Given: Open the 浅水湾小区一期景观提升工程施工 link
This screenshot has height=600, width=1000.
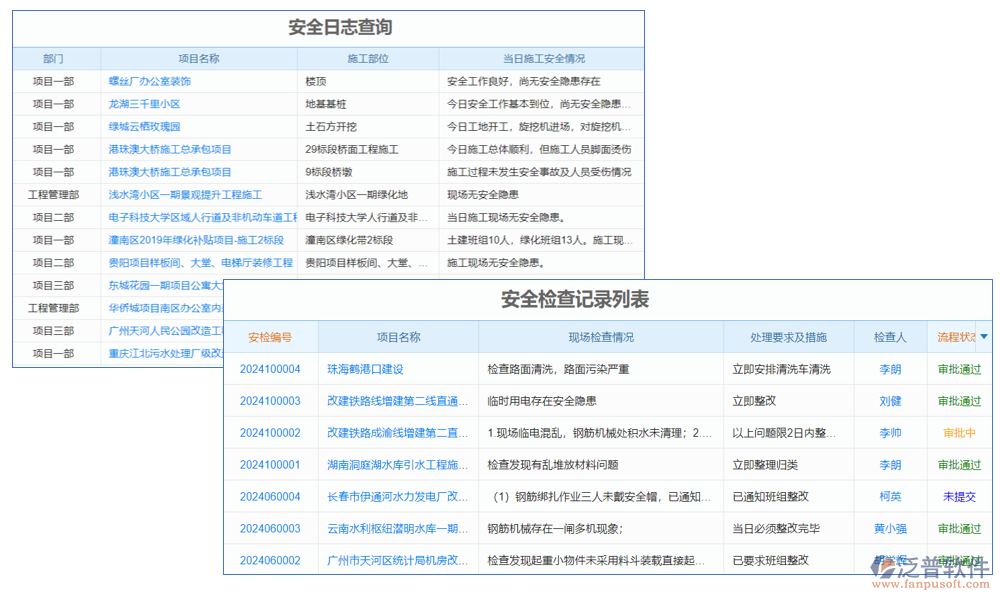Looking at the screenshot, I should [184, 194].
